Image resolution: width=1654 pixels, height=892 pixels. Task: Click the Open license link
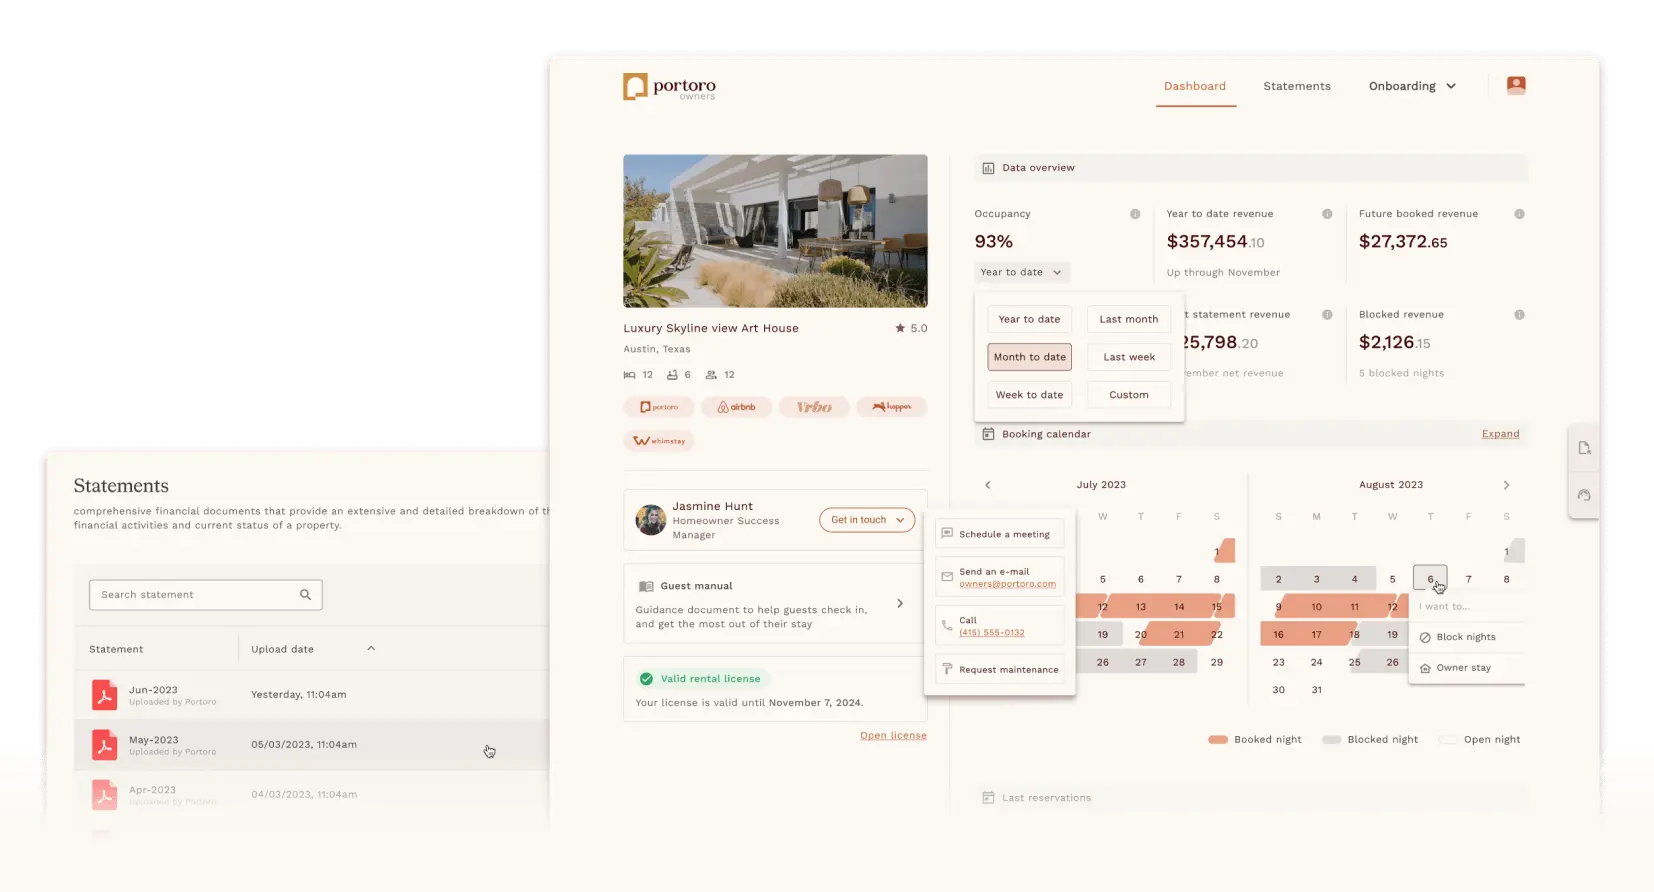(x=893, y=736)
